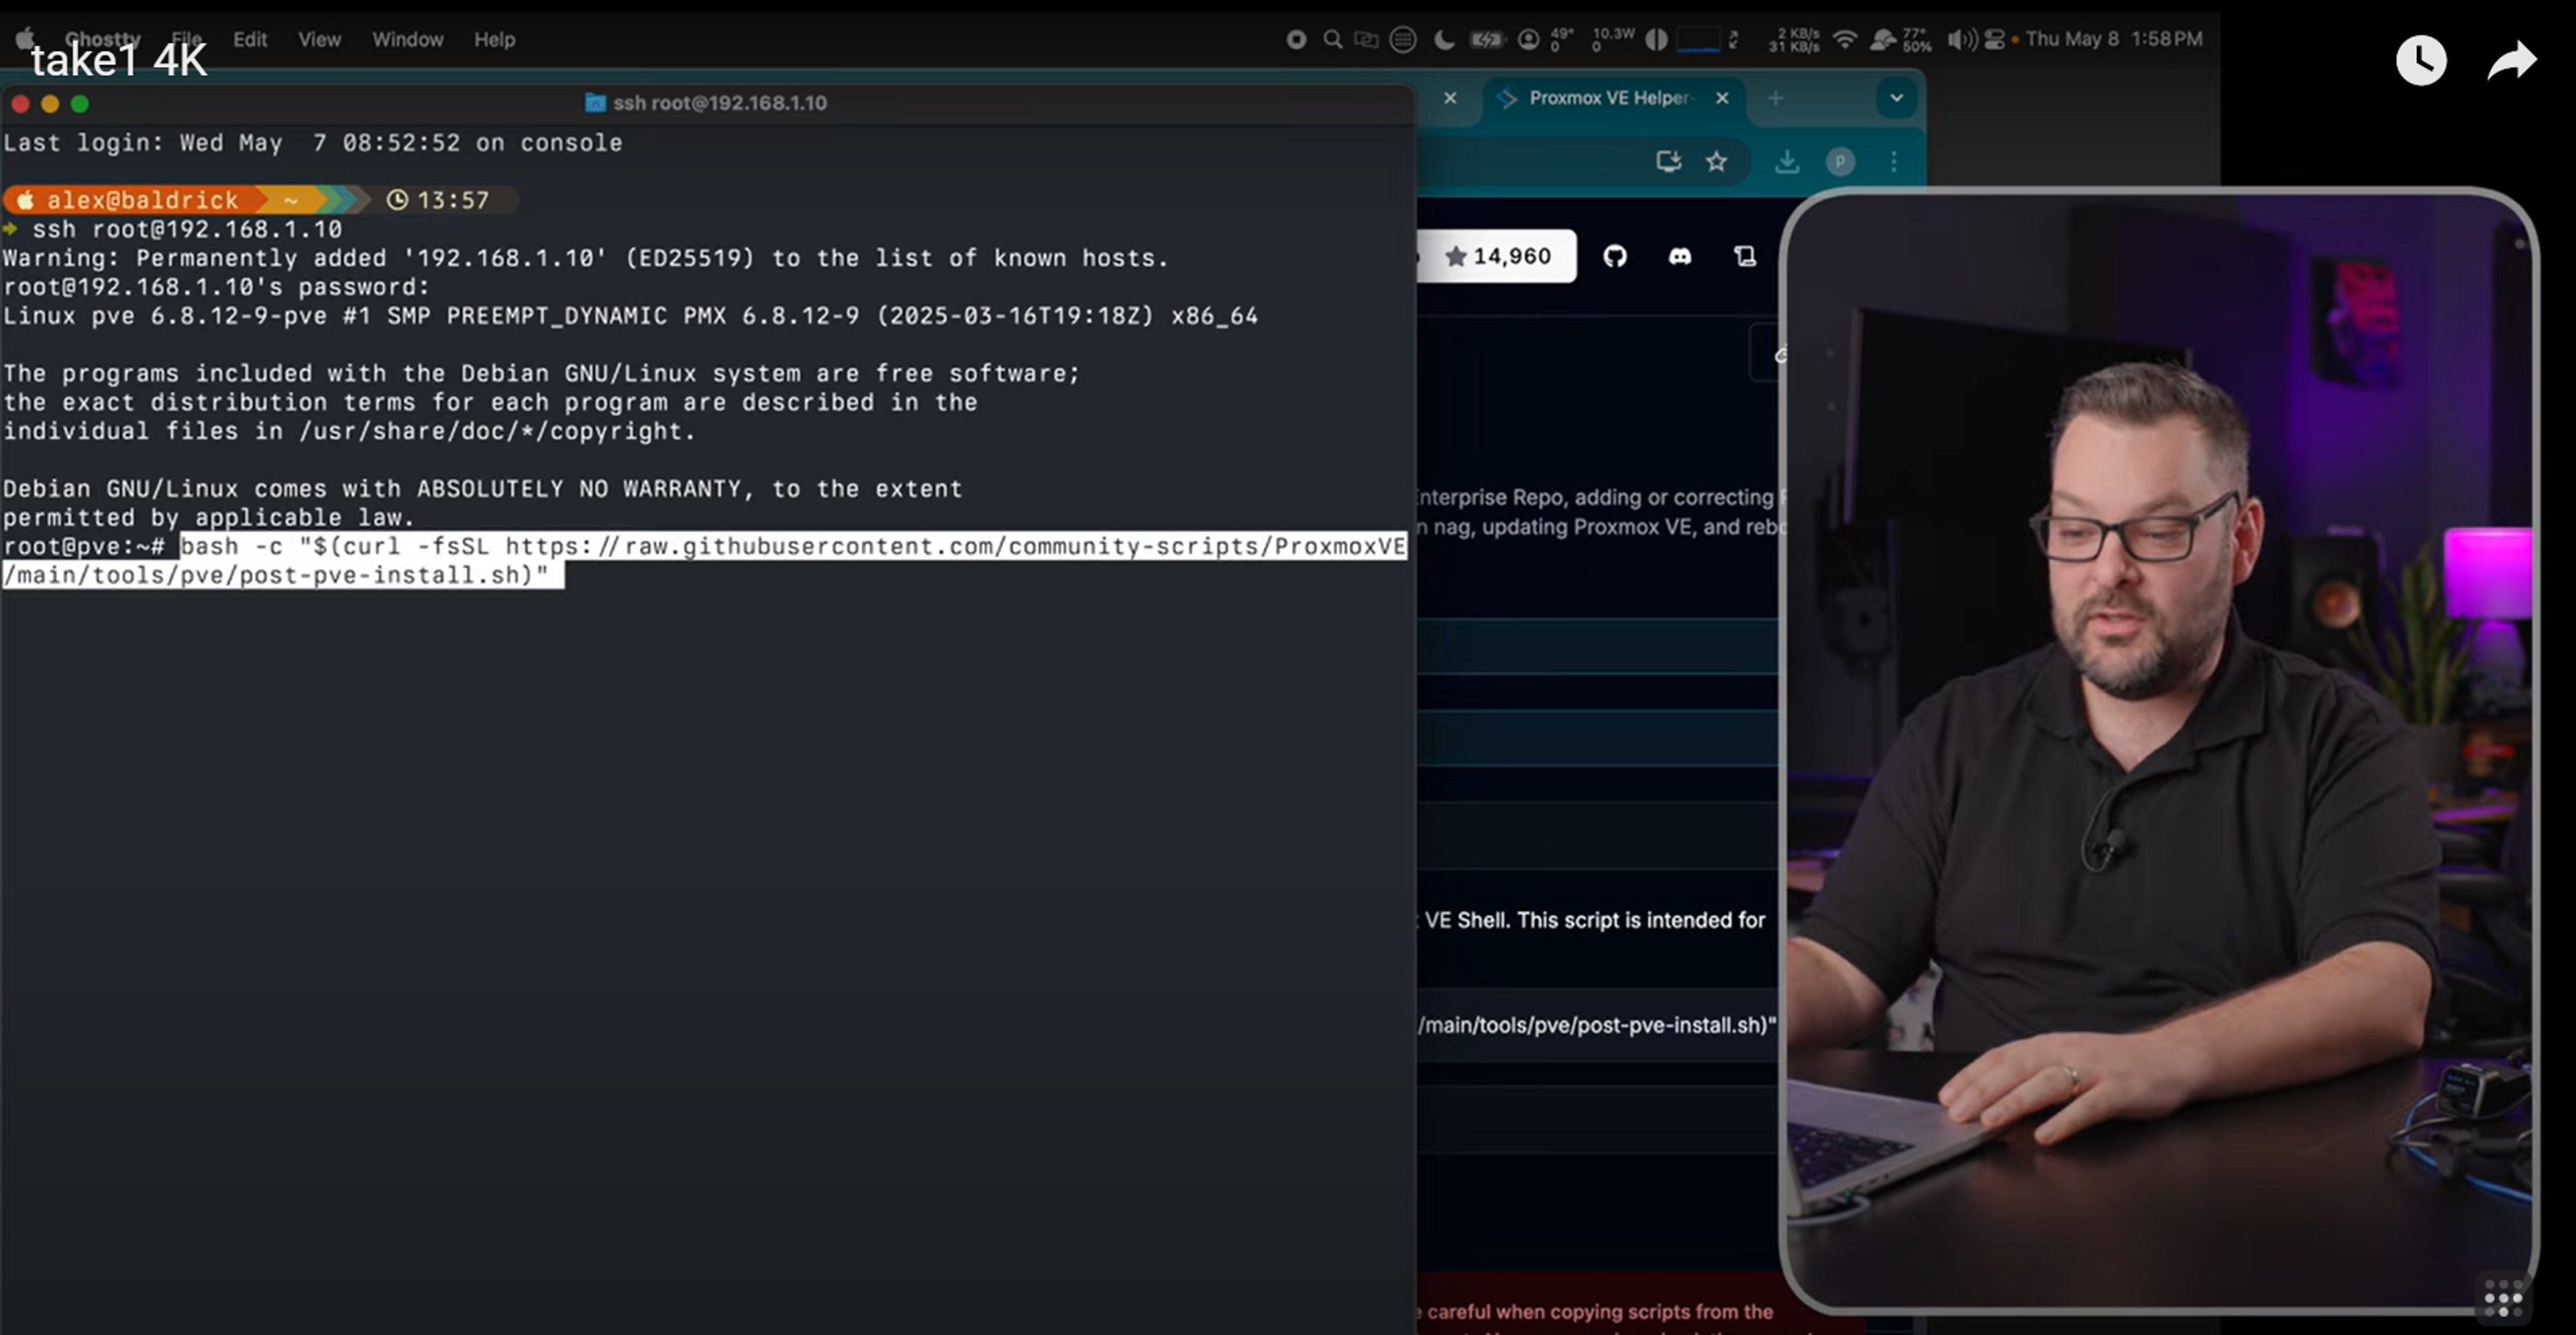Open browser three-dot menu
The image size is (2576, 1335).
(x=1894, y=161)
